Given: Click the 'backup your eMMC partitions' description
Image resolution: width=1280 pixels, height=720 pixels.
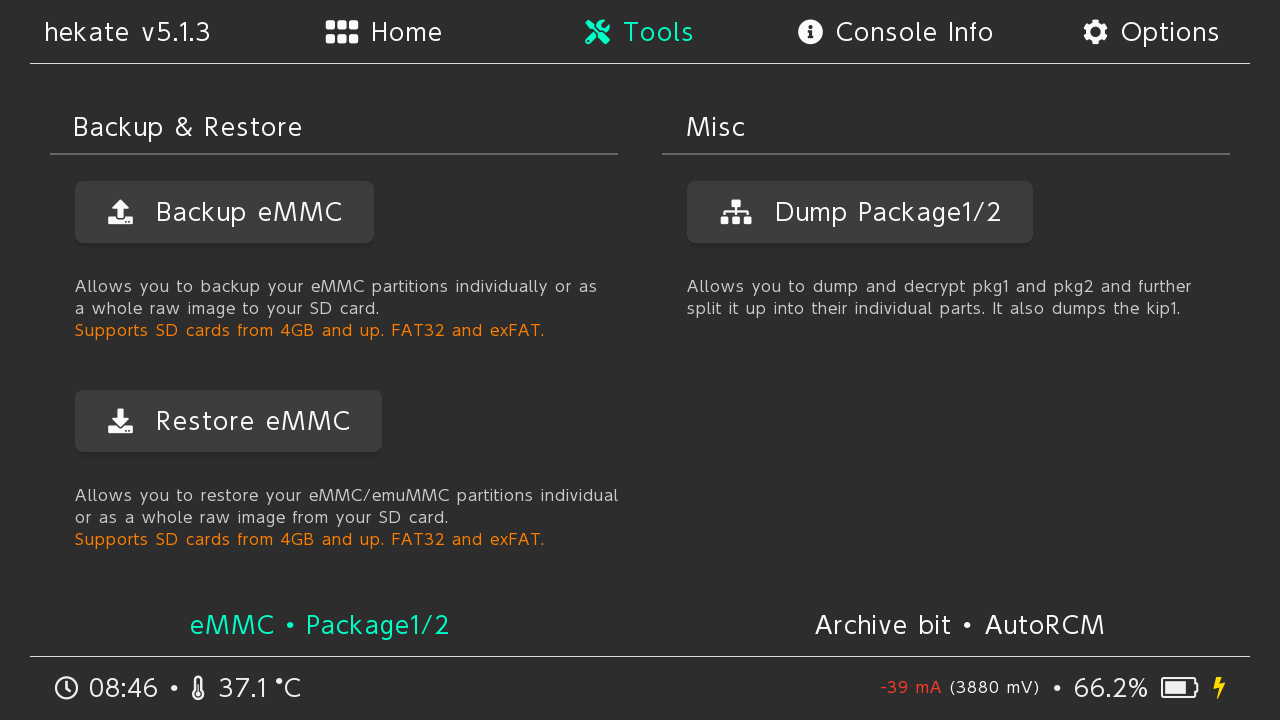Looking at the screenshot, I should [x=336, y=298].
